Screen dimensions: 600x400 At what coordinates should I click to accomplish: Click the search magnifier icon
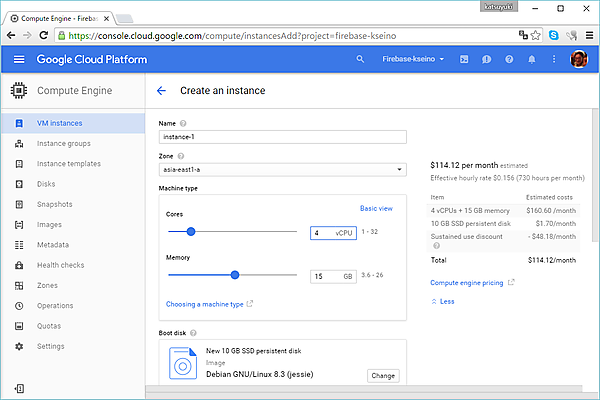tap(361, 60)
